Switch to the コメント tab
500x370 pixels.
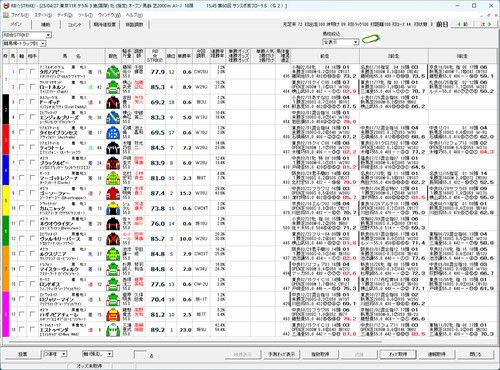(75, 24)
